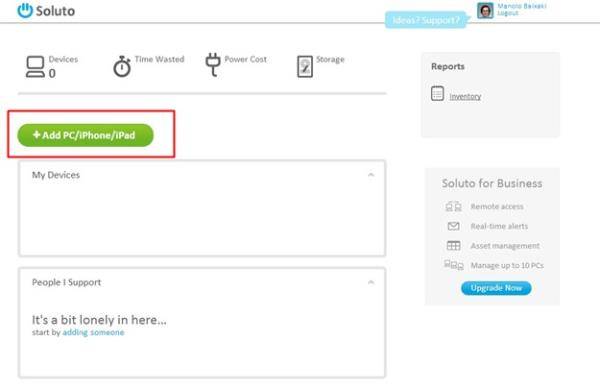Click the Remote access icon
This screenshot has width=600, height=388.
453,207
